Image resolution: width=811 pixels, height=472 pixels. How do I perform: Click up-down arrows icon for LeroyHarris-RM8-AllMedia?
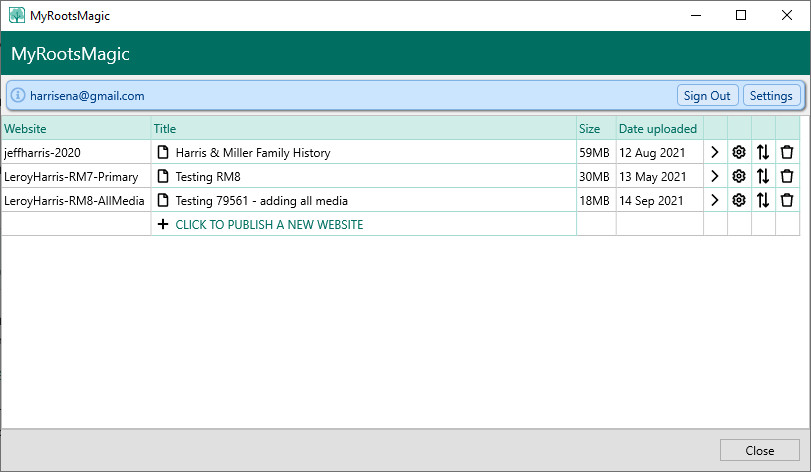point(763,200)
